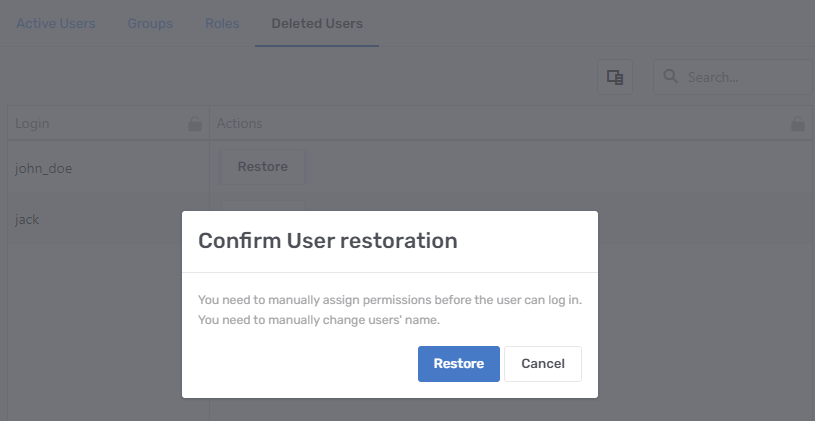Image resolution: width=815 pixels, height=421 pixels.
Task: Focus the Search input field
Action: click(x=745, y=77)
